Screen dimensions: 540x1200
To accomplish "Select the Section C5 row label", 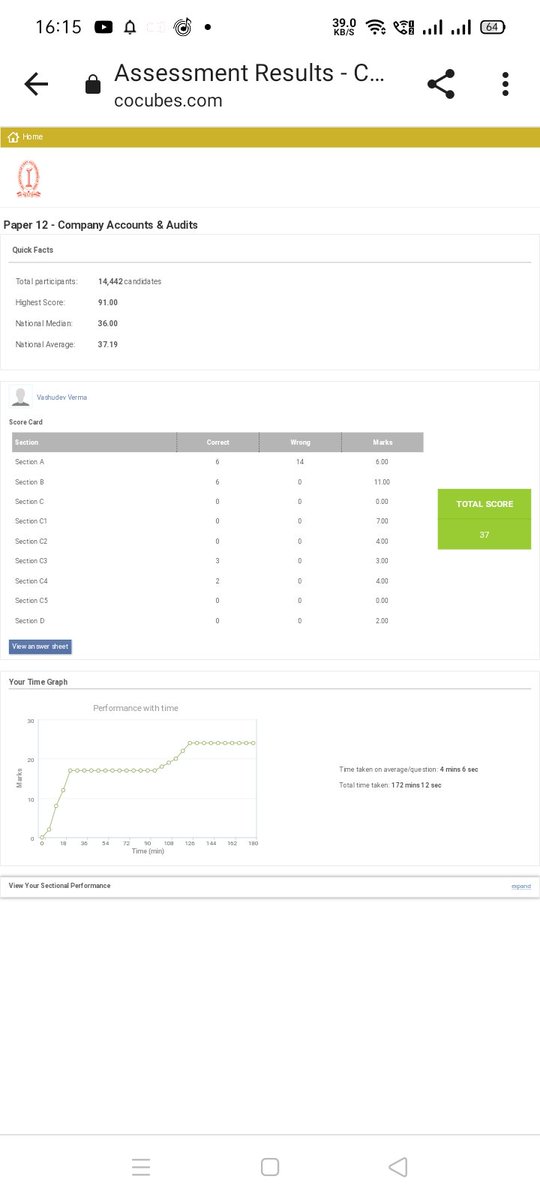I will 31,601.
